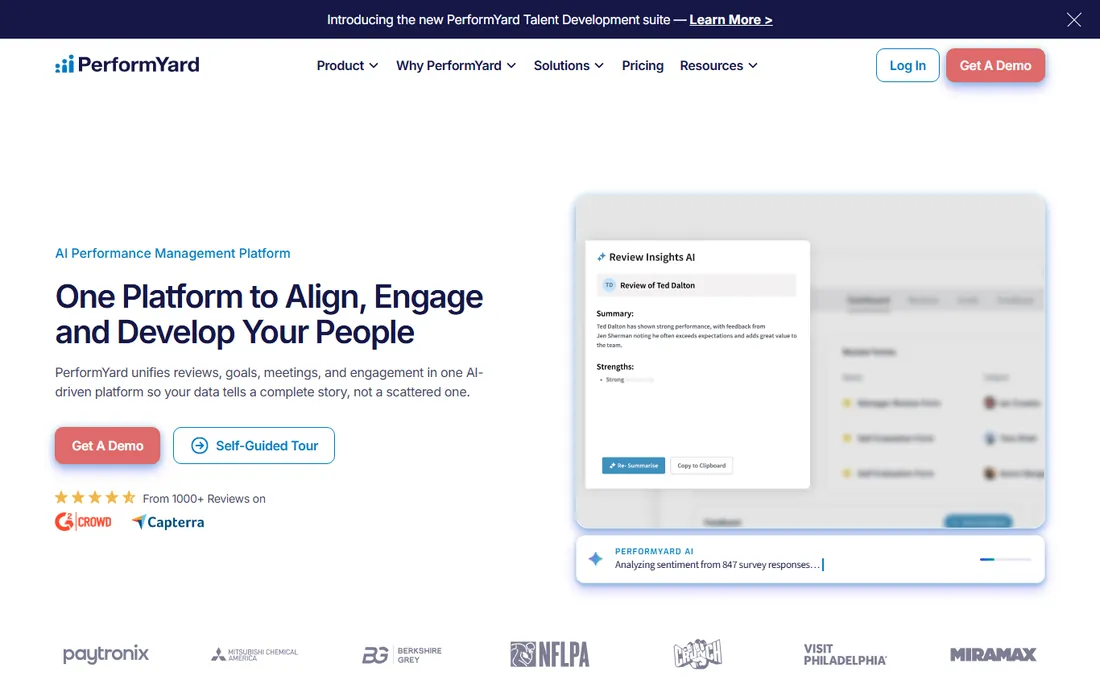The image size is (1100, 688).
Task: Click the Berkshire Grey logo
Action: pos(402,654)
